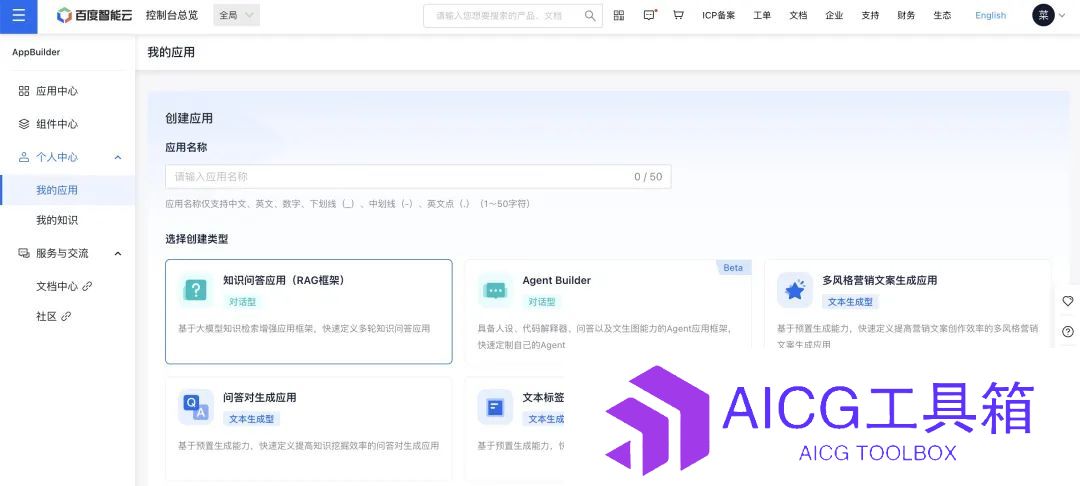Click the Baidu AI Cloud logo
Viewport: 1080px width, 486px height.
[x=96, y=15]
